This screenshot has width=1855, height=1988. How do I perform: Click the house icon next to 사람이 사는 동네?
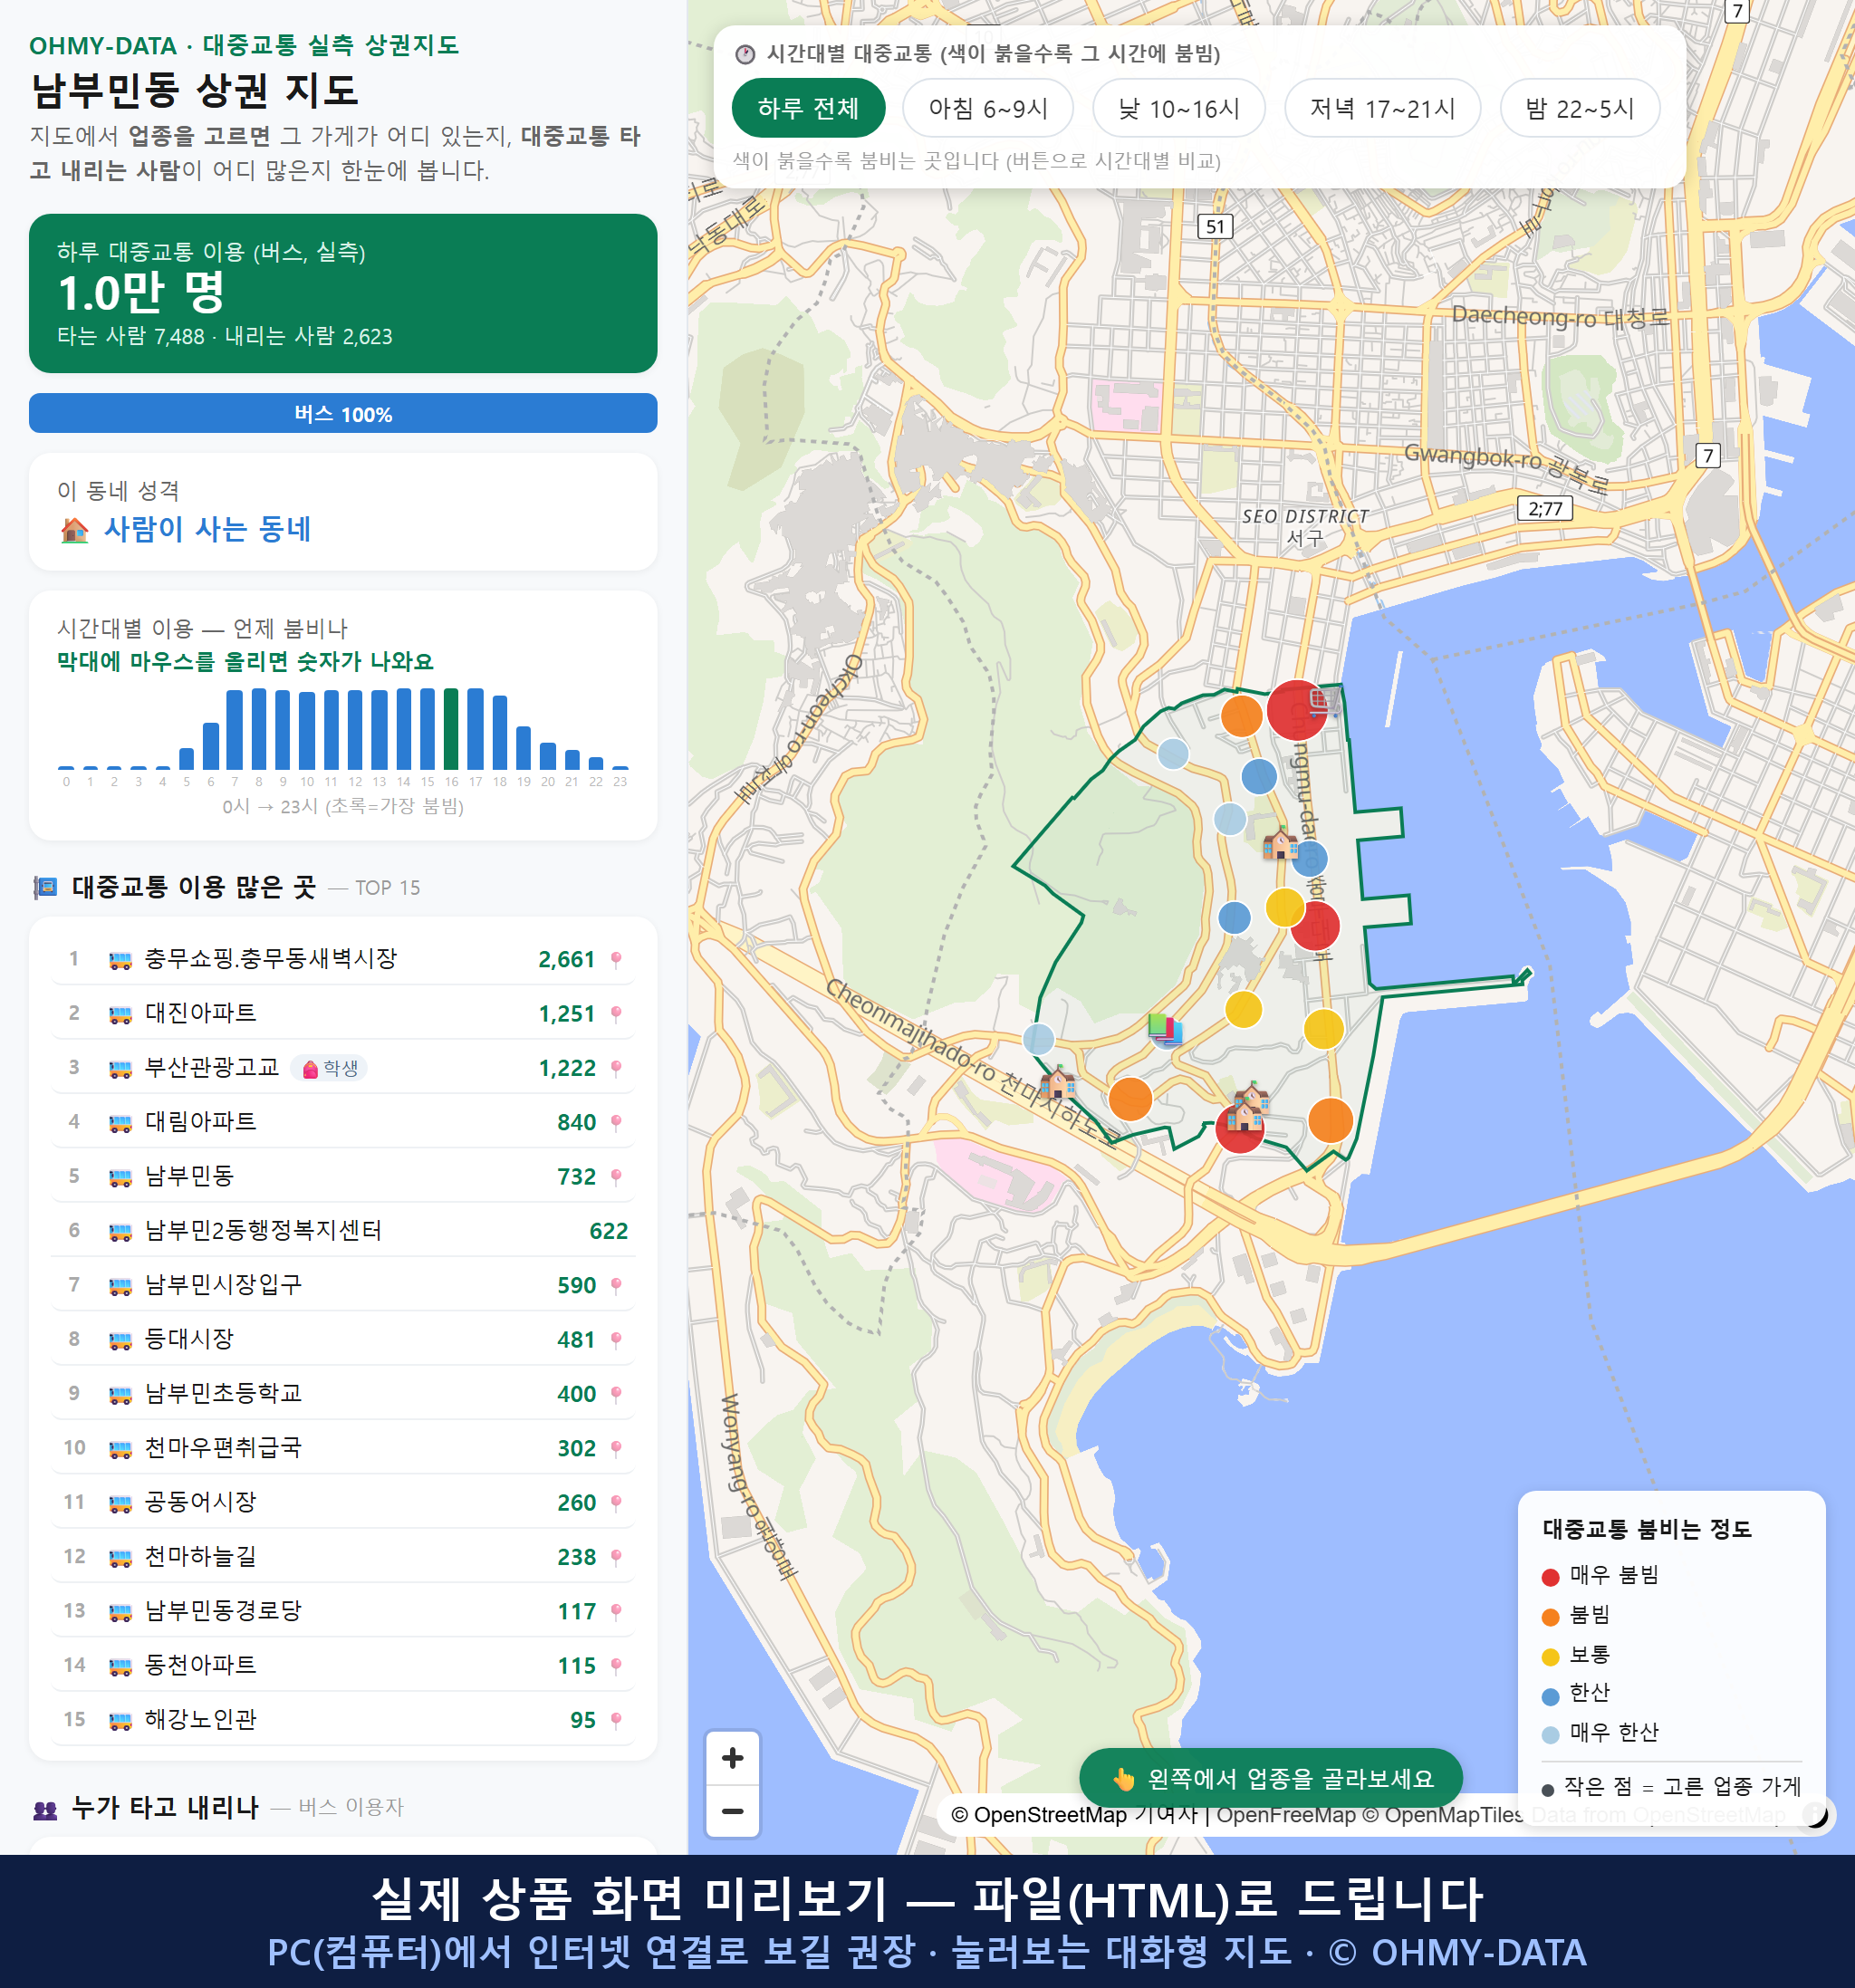tap(74, 529)
